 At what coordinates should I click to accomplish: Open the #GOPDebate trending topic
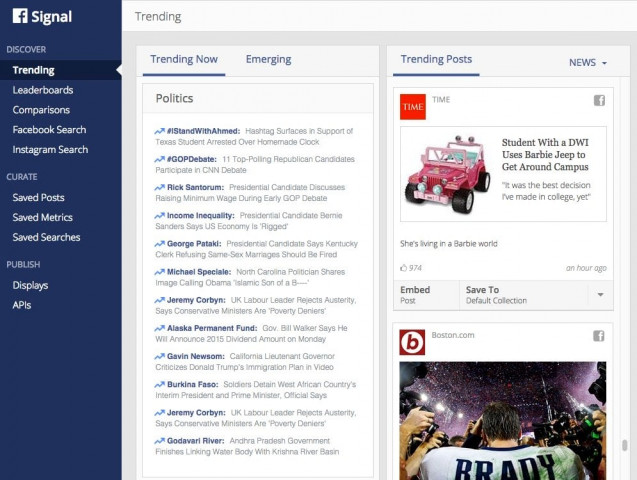(x=191, y=159)
